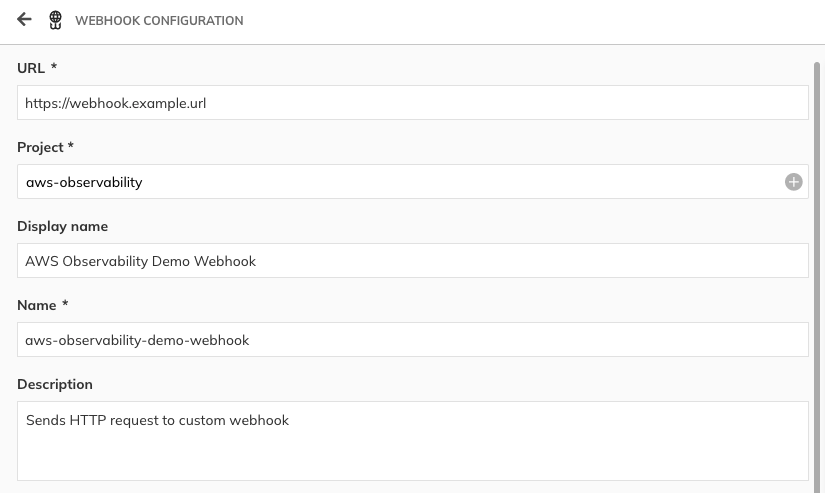The image size is (825, 493).
Task: Open the Project combo box
Action: click(412, 182)
